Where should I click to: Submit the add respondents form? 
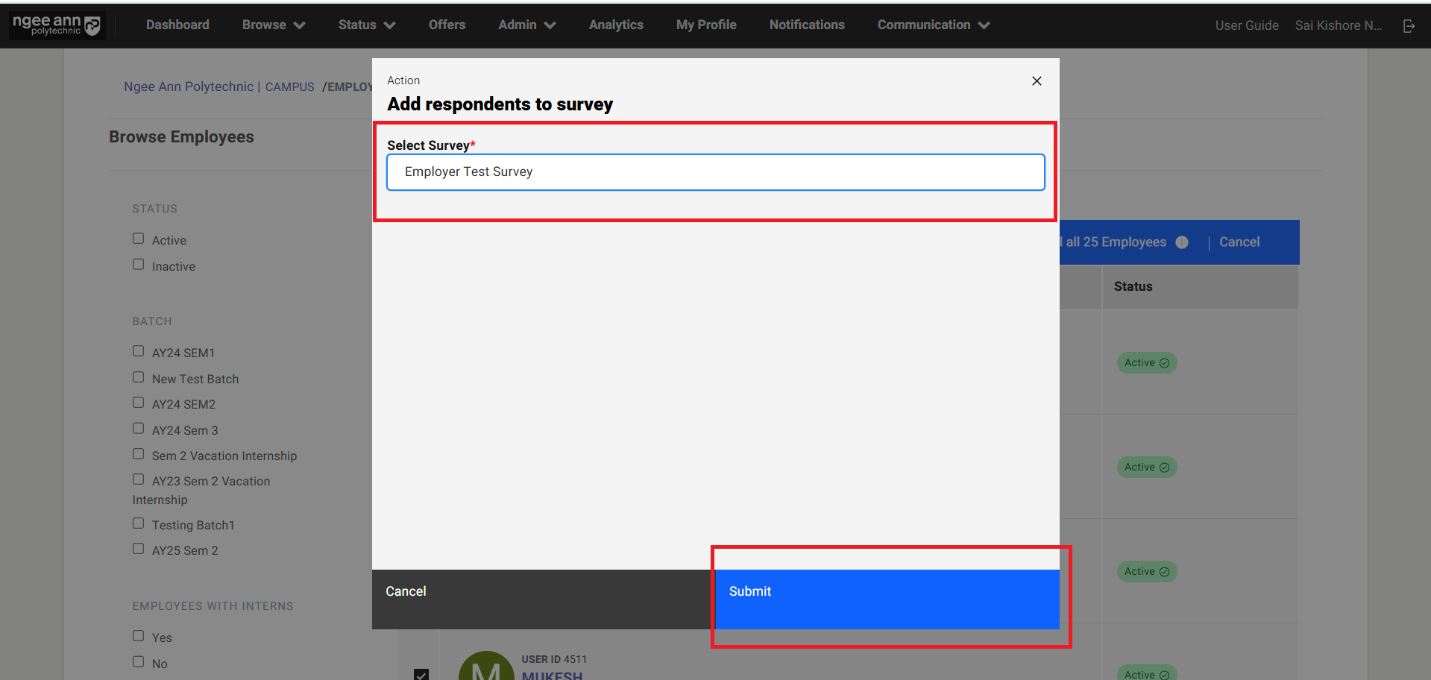click(x=886, y=592)
